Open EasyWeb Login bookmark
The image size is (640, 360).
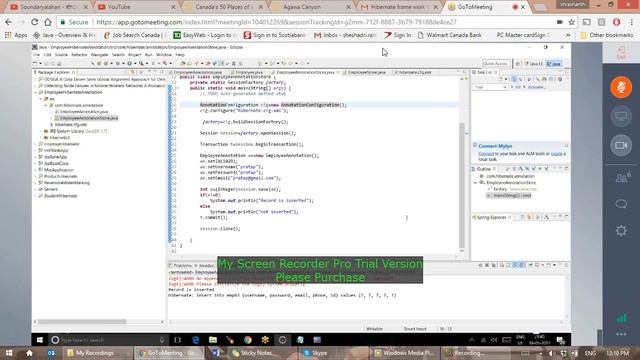pos(205,35)
